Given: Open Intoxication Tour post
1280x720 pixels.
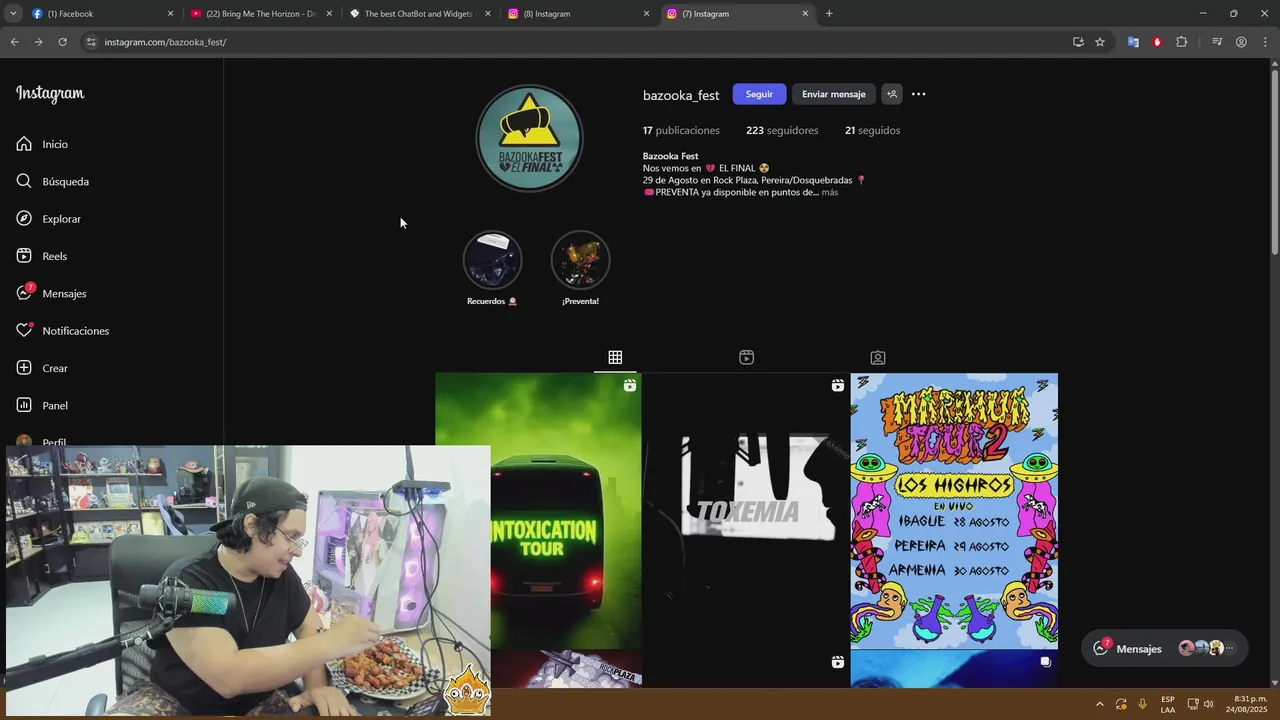Looking at the screenshot, I should [538, 511].
